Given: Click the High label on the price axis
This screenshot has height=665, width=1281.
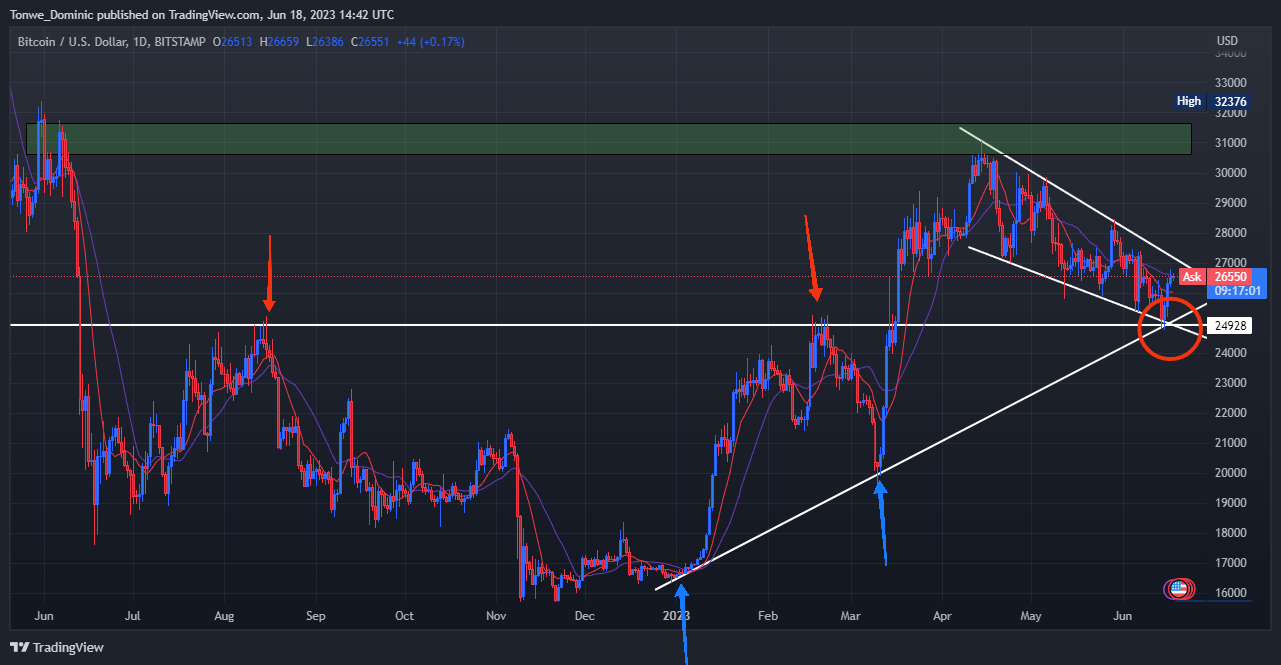Looking at the screenshot, I should (x=1189, y=101).
